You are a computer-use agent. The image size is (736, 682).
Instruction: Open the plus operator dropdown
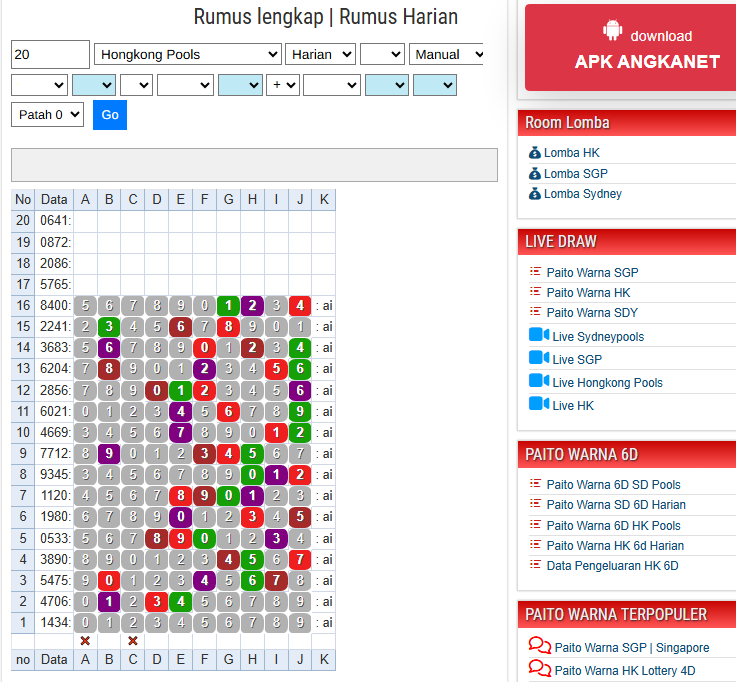click(x=284, y=85)
